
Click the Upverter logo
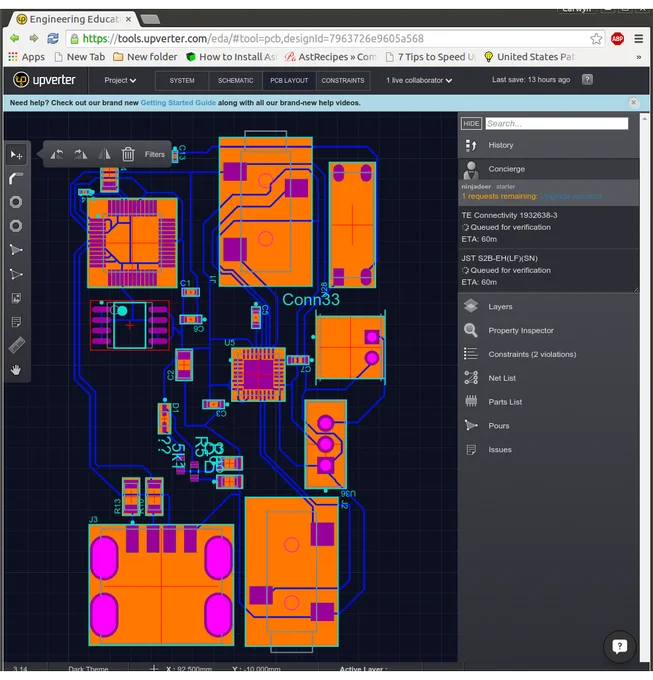[44, 80]
